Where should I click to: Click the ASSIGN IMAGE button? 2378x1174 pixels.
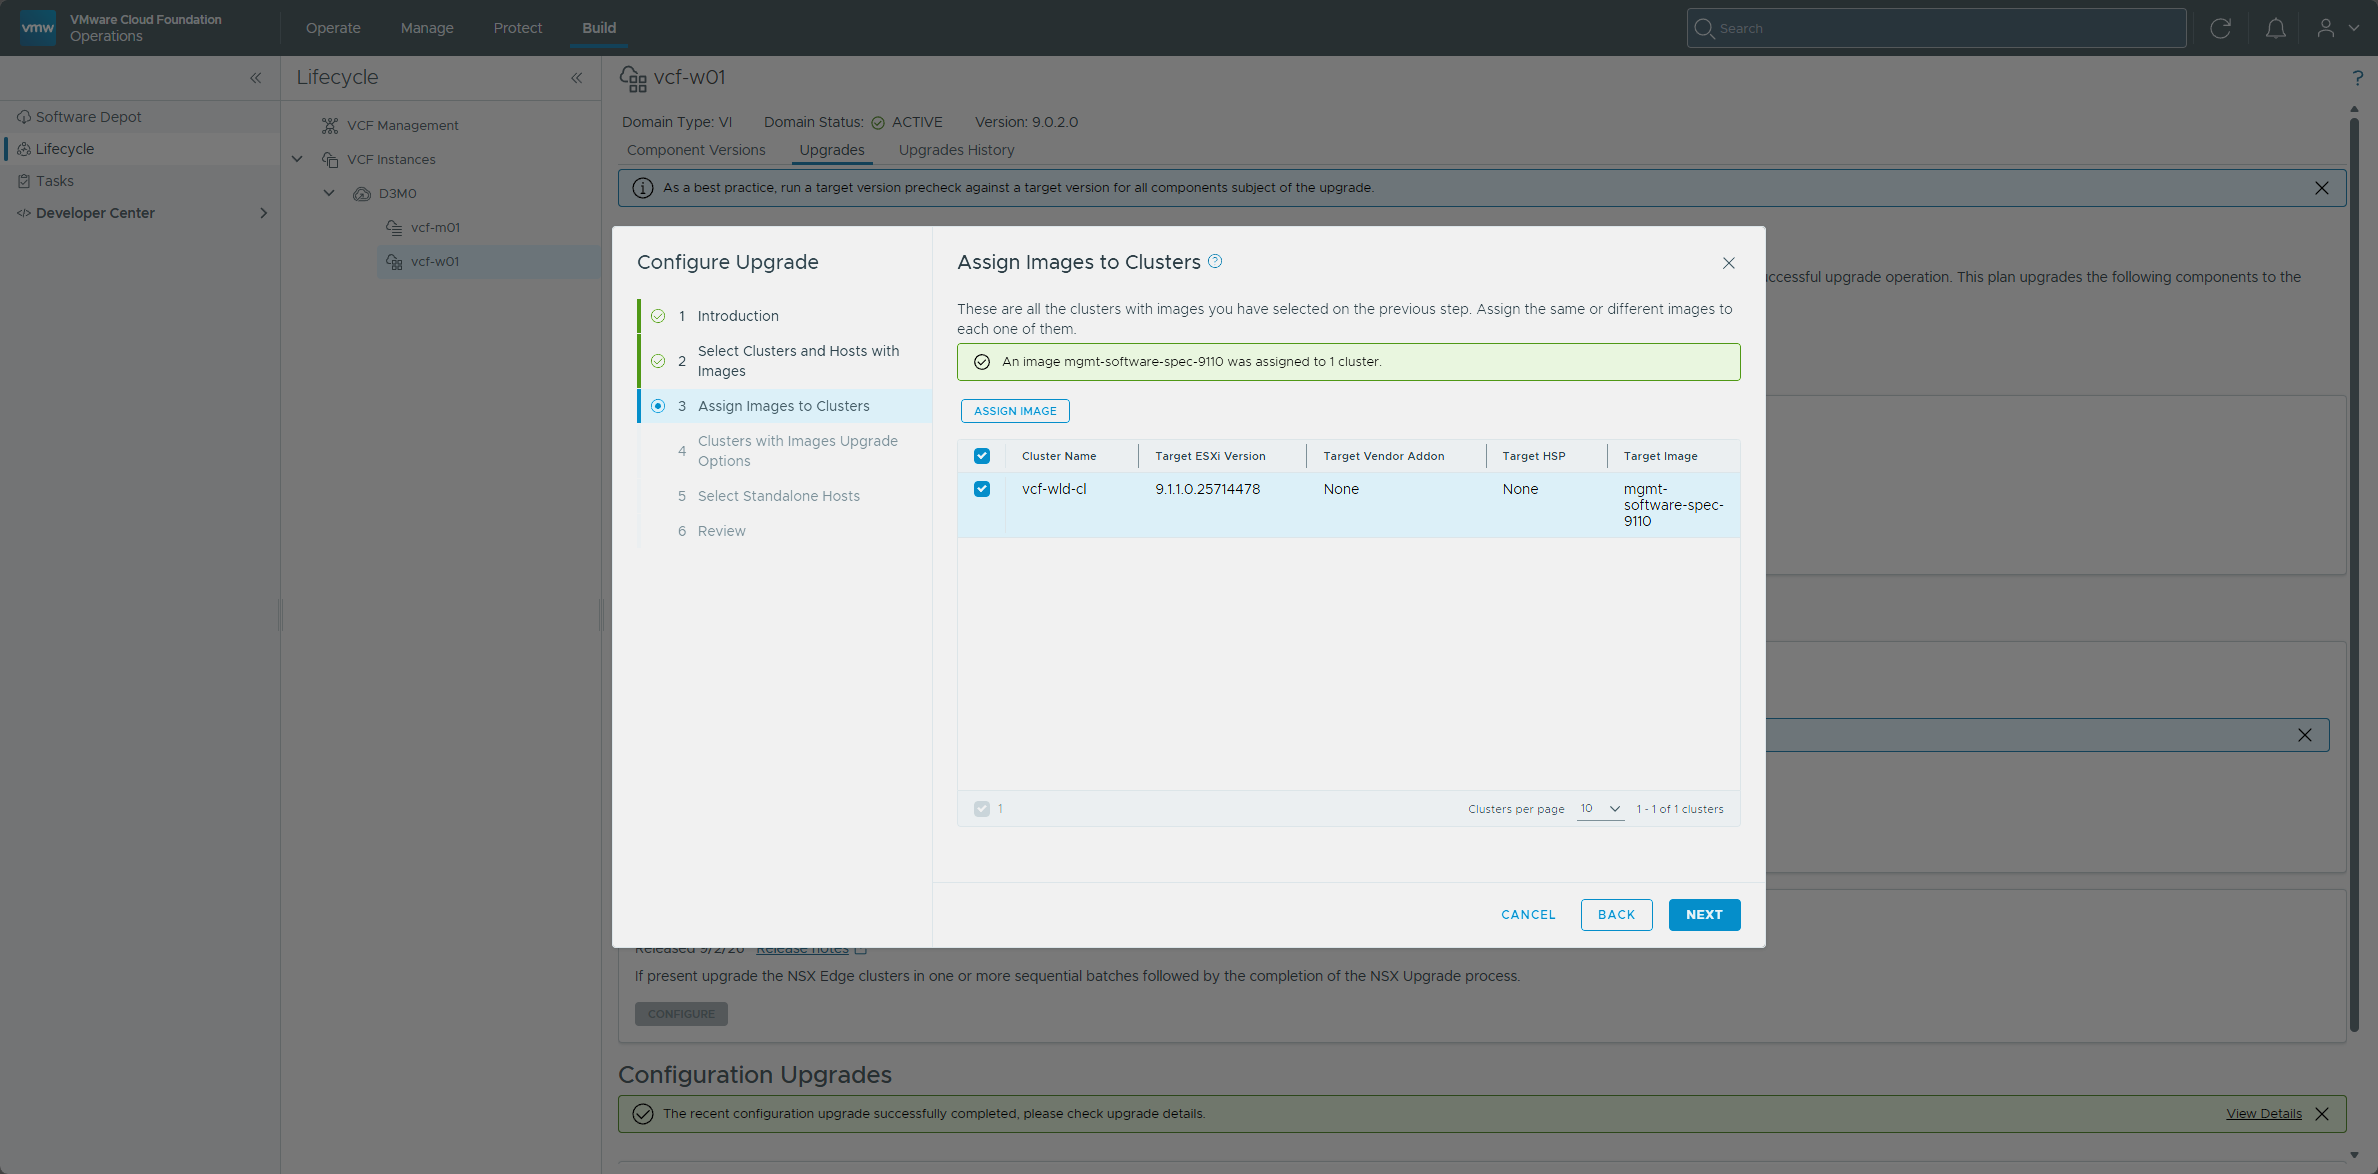click(x=1015, y=411)
